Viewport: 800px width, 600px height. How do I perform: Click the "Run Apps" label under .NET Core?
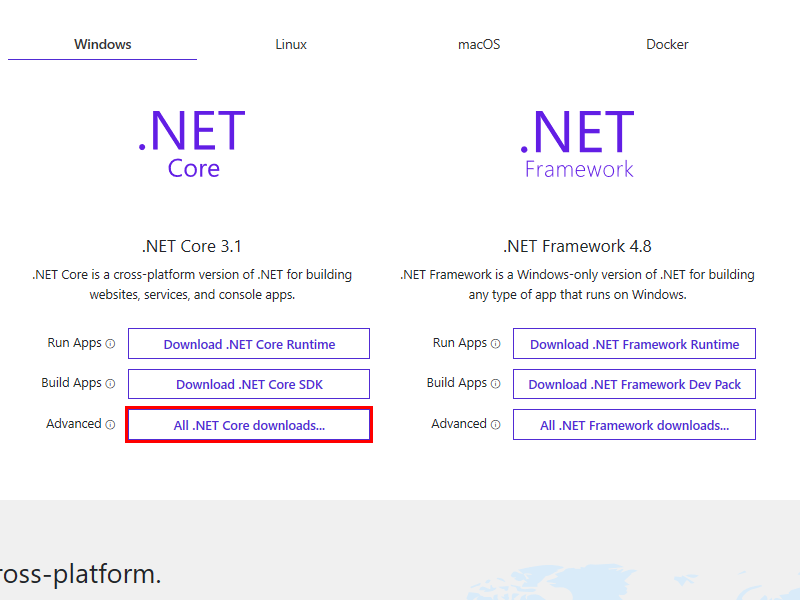click(74, 343)
